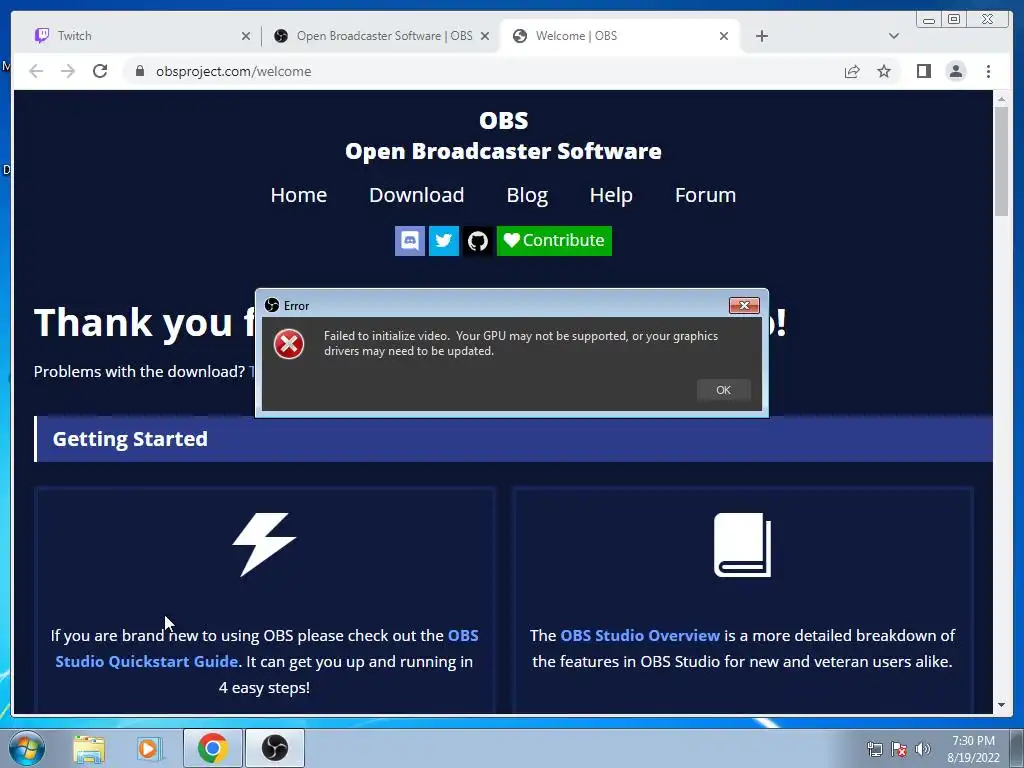Click the scrollbar down arrow
Image resolution: width=1024 pixels, height=768 pixels.
coord(1001,705)
